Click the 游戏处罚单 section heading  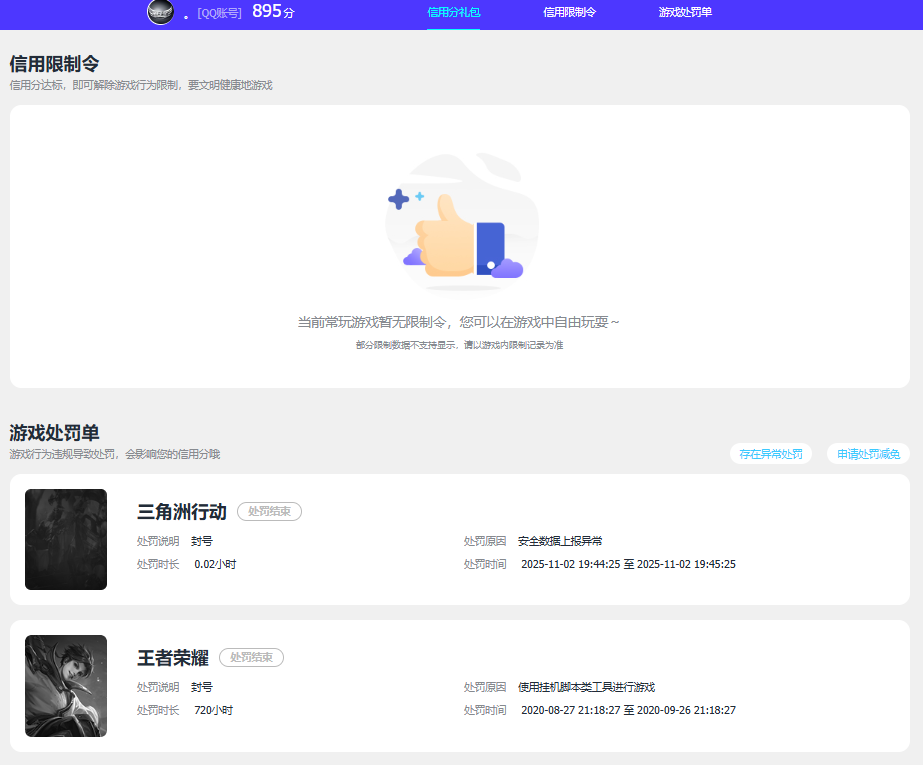coord(54,433)
